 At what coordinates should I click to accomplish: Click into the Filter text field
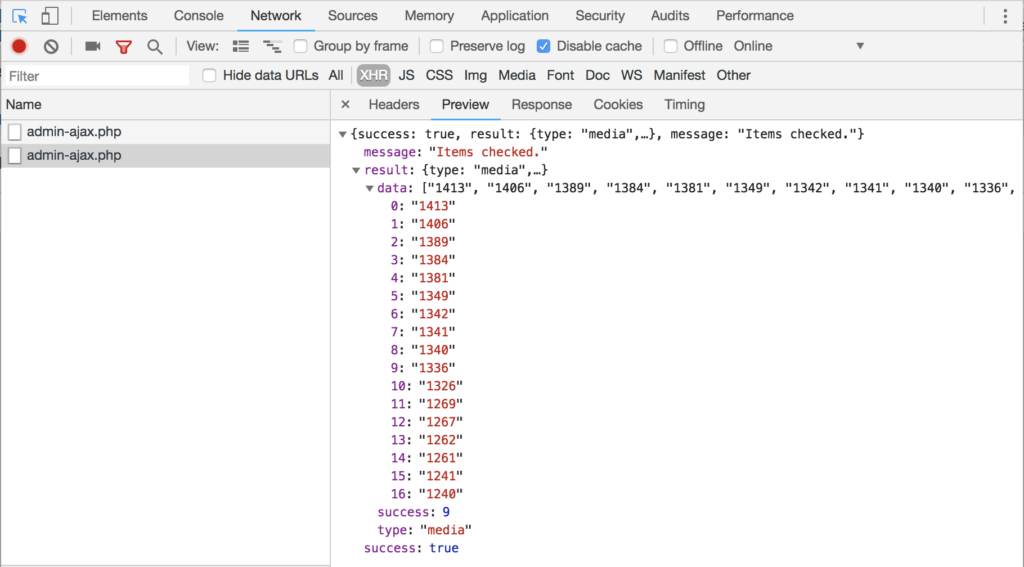tap(97, 76)
